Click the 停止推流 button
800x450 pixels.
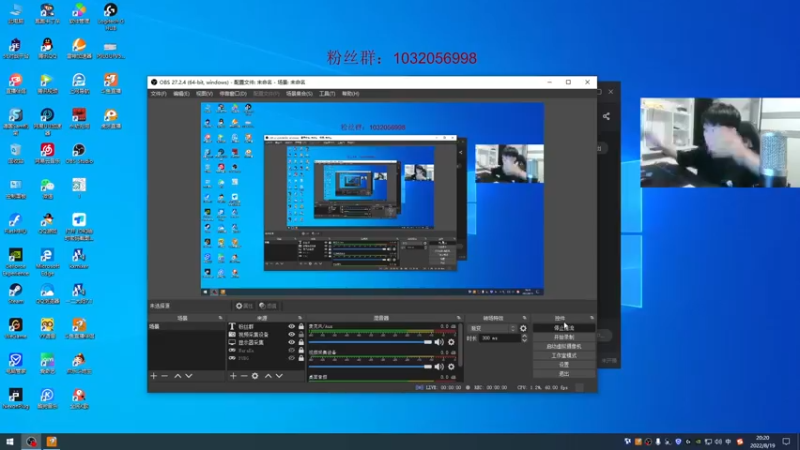click(x=564, y=328)
